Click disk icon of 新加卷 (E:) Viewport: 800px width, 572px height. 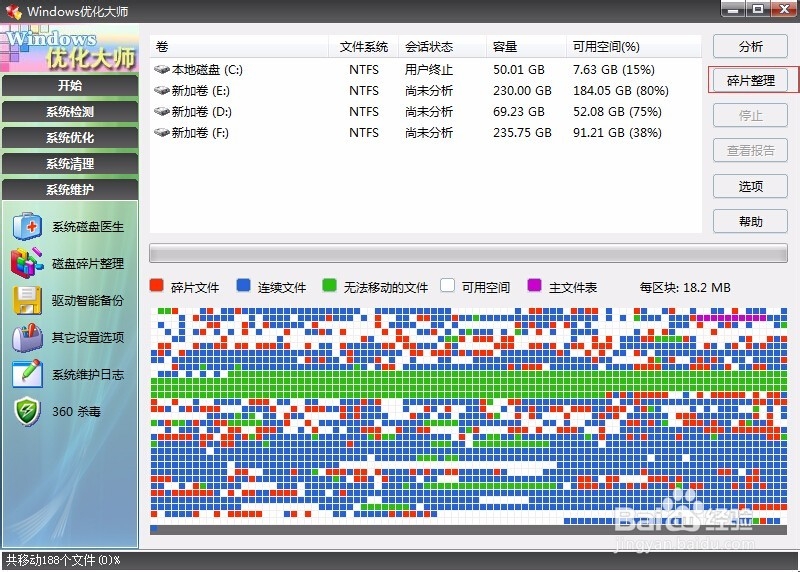coord(162,90)
